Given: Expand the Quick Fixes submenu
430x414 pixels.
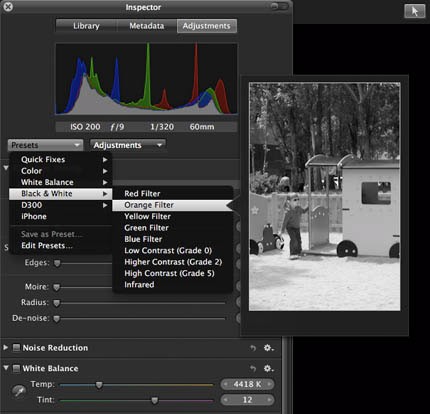Looking at the screenshot, I should pyautogui.click(x=60, y=159).
